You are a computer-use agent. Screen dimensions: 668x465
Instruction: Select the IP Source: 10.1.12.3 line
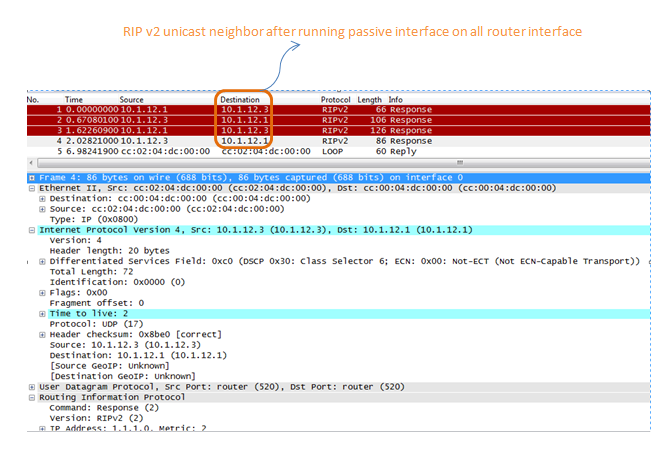[125, 345]
